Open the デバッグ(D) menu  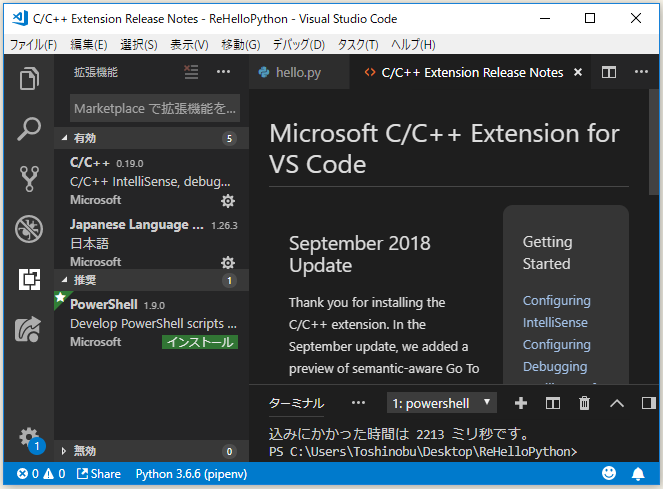point(299,44)
